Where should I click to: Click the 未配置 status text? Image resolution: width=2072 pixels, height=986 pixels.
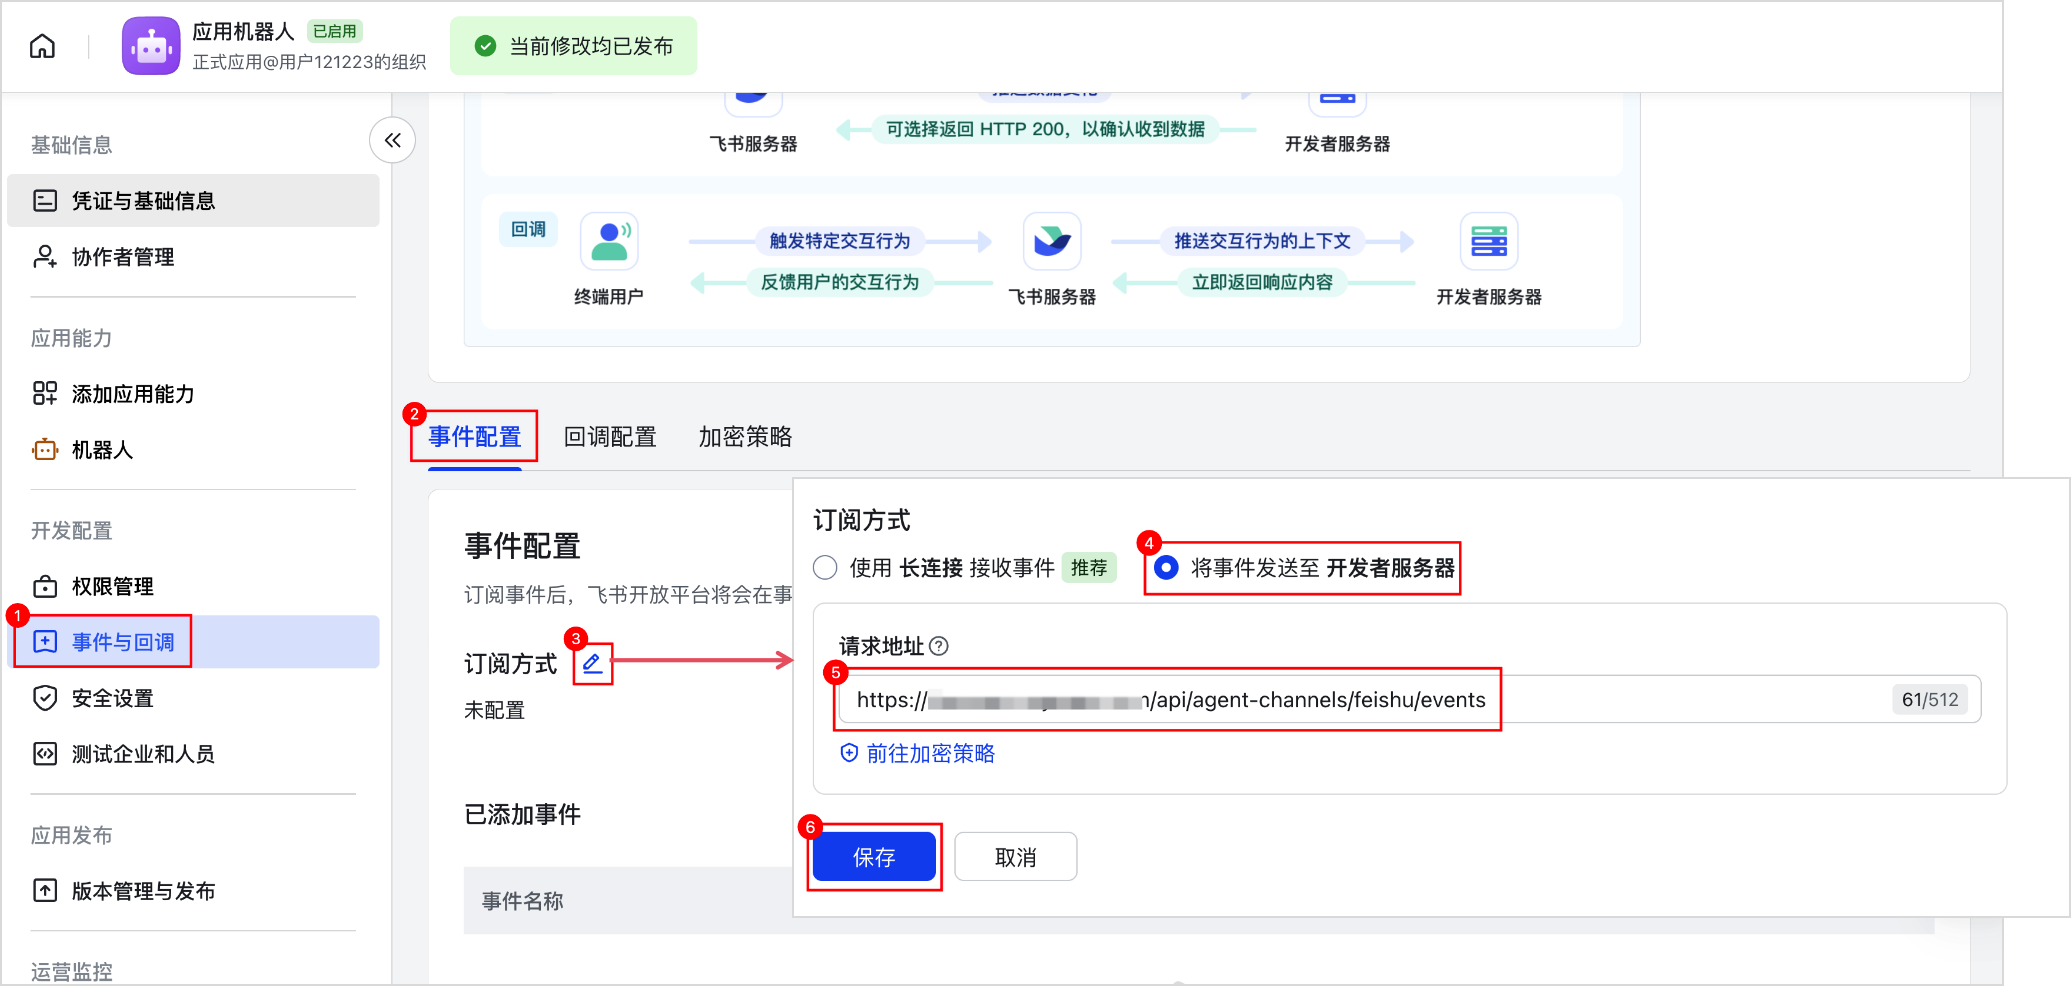[x=494, y=710]
